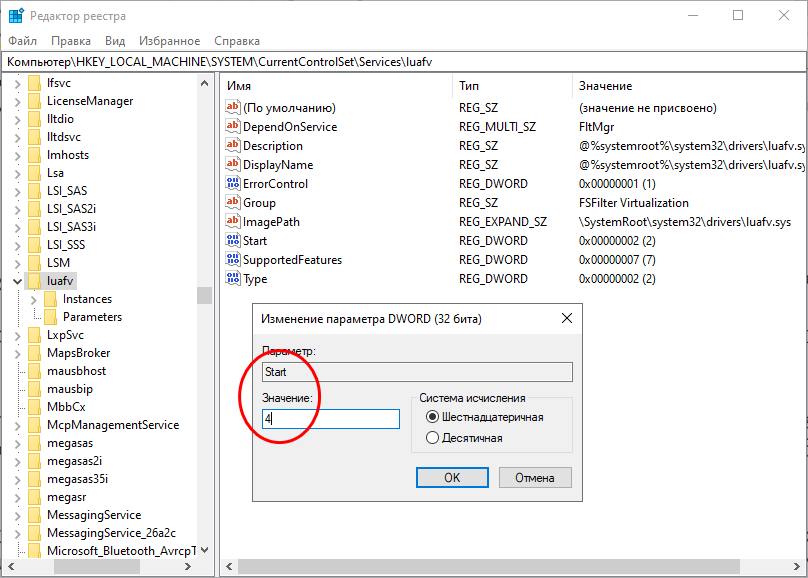
Task: Click the Тип column header
Action: point(513,86)
